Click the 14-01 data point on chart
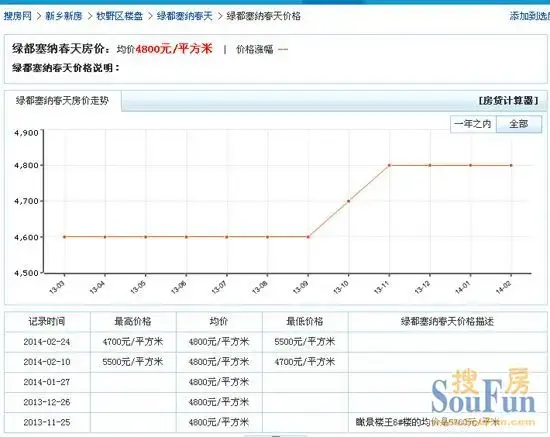 click(x=470, y=165)
